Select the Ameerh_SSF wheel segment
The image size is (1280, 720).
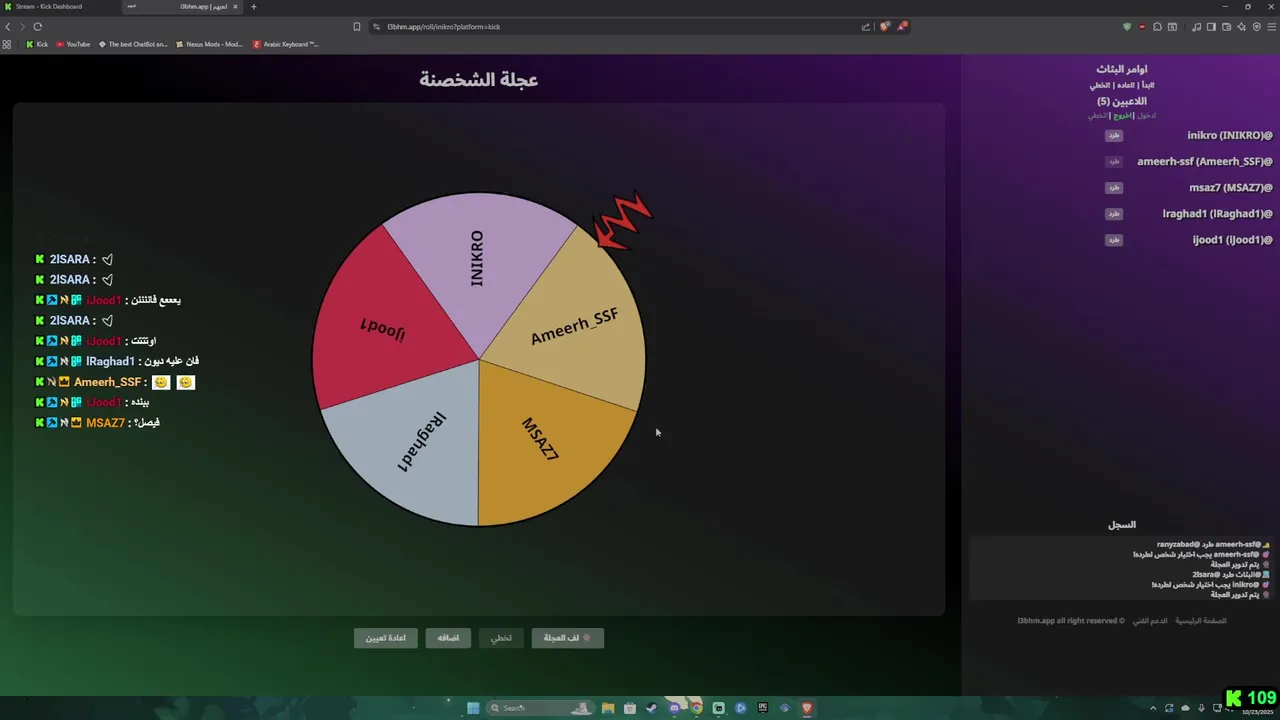click(574, 326)
